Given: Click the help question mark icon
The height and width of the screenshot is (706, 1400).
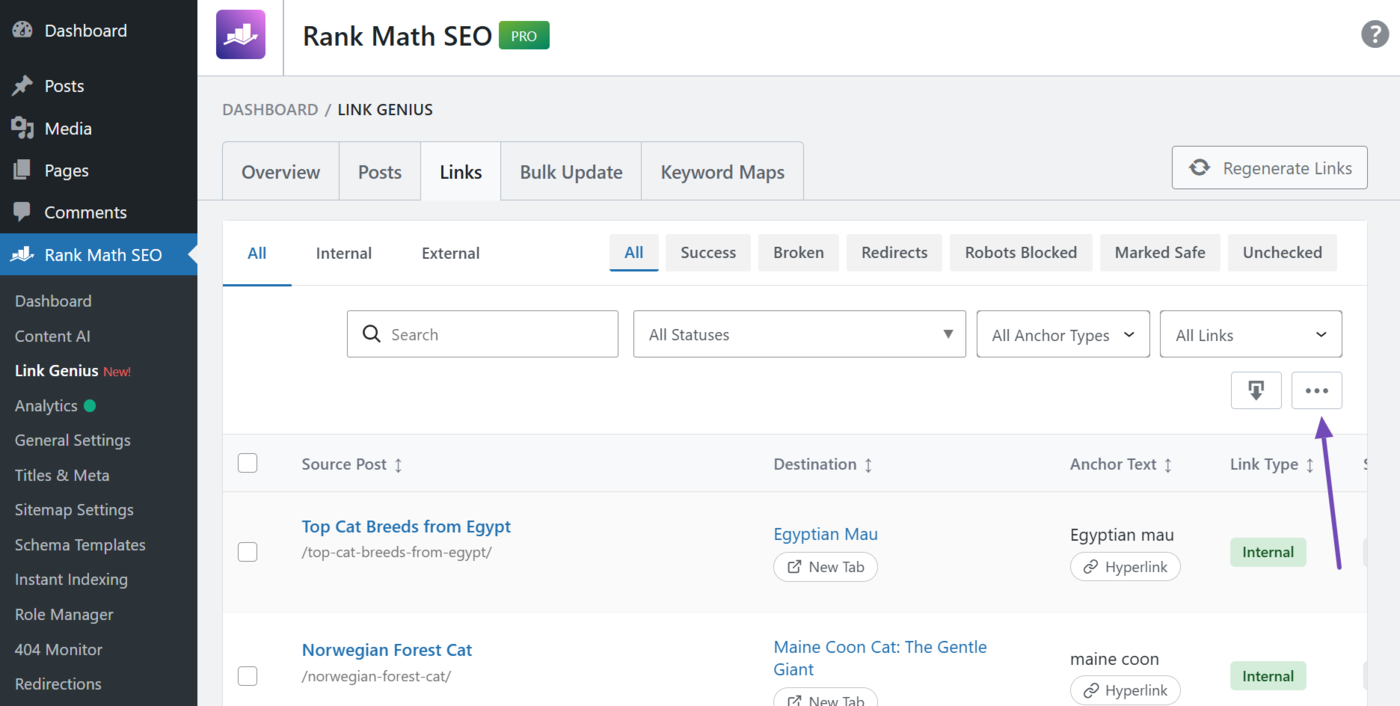Looking at the screenshot, I should [1374, 33].
